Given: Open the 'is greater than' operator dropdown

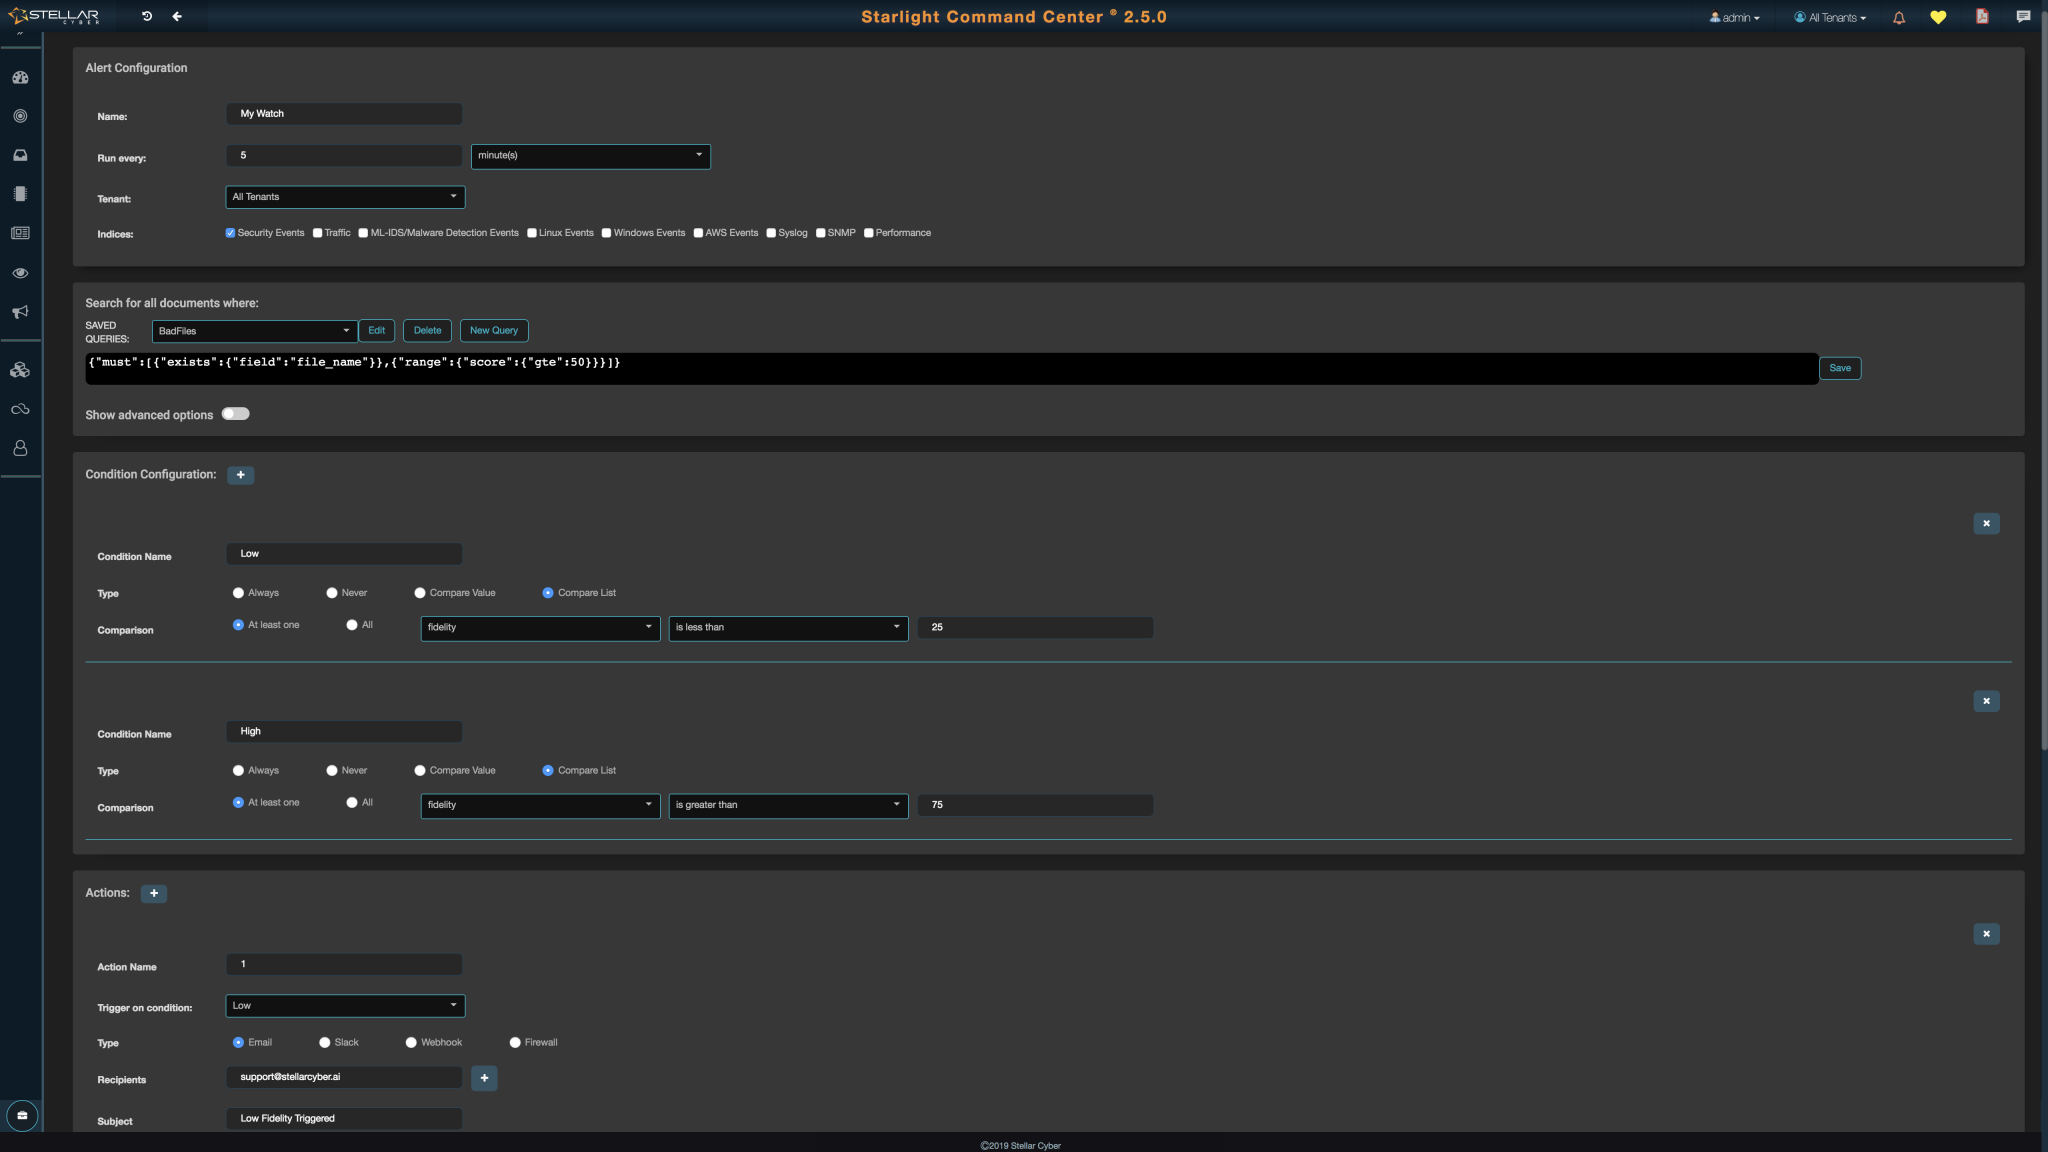Looking at the screenshot, I should tap(787, 805).
